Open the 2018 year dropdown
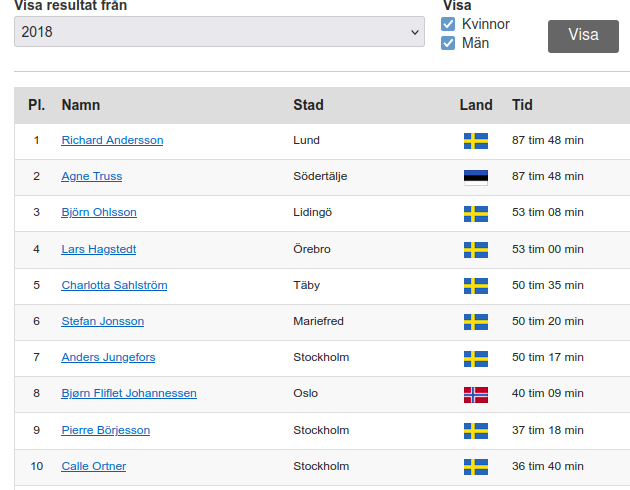This screenshot has width=630, height=490. [220, 32]
